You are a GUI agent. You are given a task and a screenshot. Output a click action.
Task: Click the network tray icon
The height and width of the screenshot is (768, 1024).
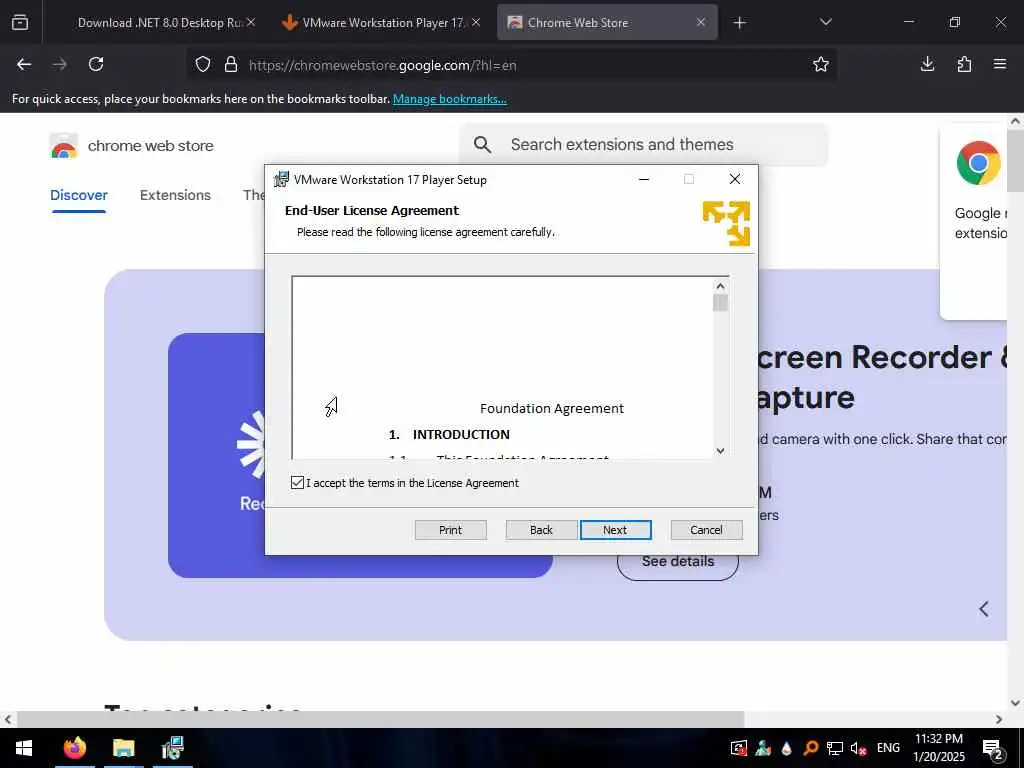point(835,748)
